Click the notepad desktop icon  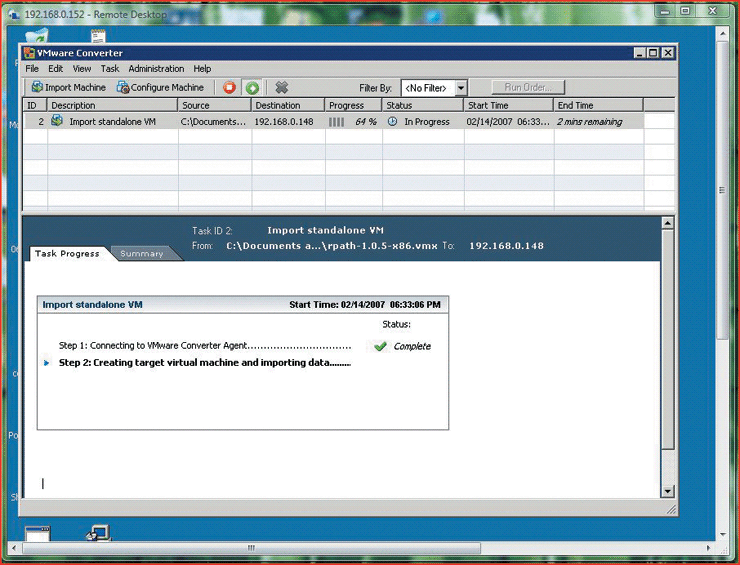pos(98,36)
